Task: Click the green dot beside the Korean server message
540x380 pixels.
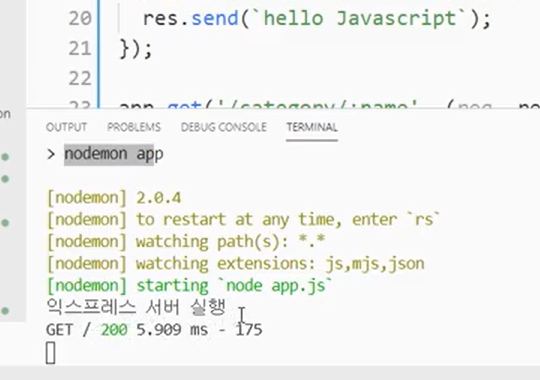Action: pos(5,311)
